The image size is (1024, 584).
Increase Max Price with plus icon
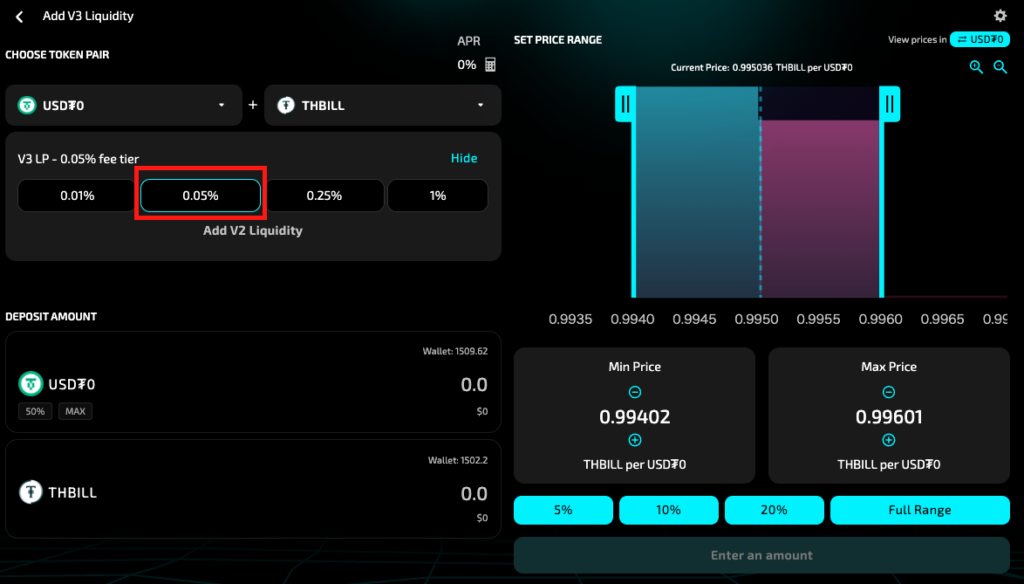[x=889, y=440]
